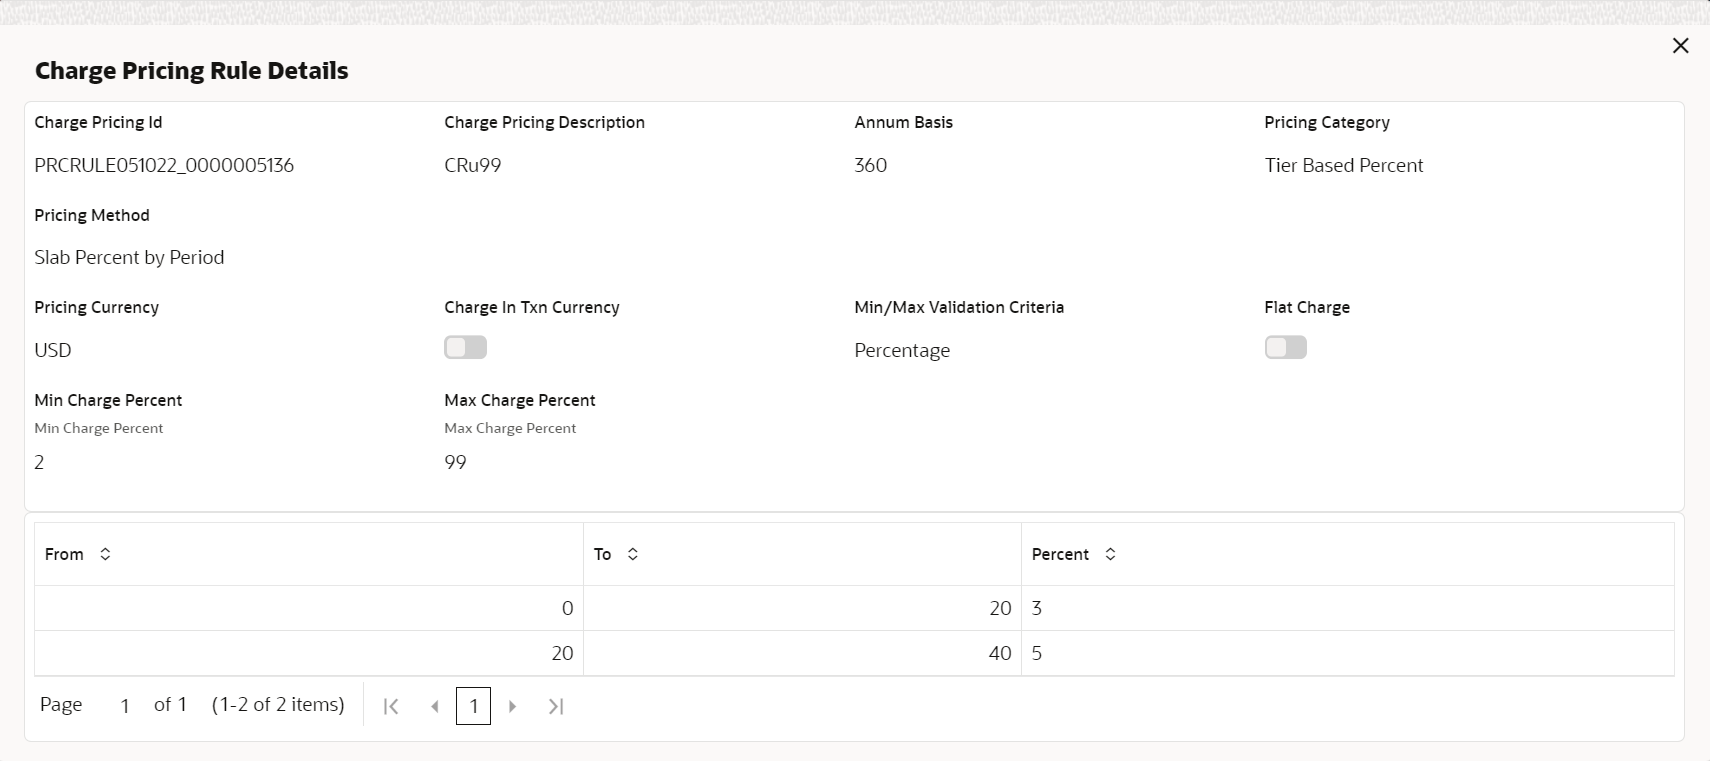Click the page number field next to Page
The width and height of the screenshot is (1710, 761).
pos(125,706)
